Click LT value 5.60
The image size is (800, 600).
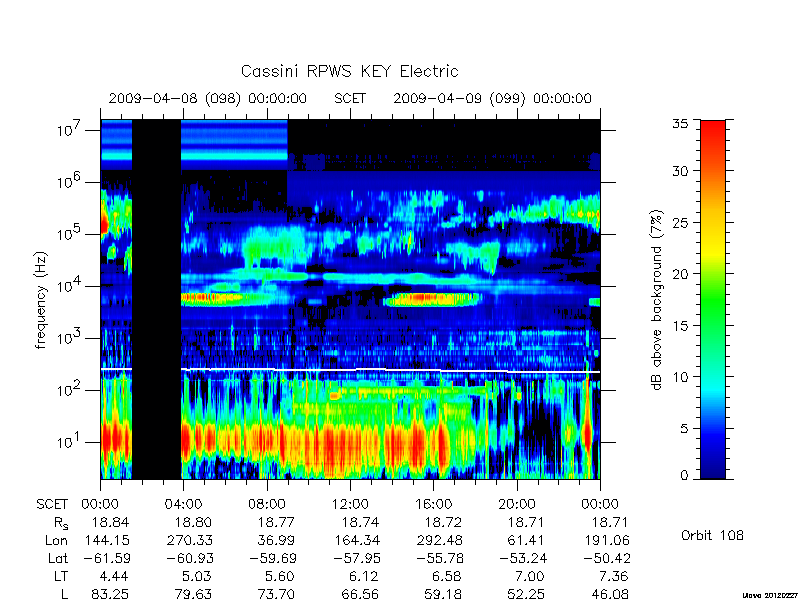[280, 576]
